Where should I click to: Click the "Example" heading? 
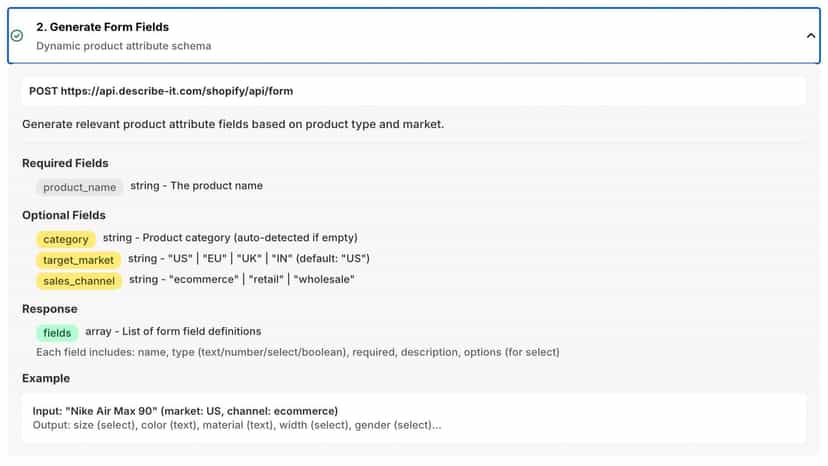coord(46,378)
